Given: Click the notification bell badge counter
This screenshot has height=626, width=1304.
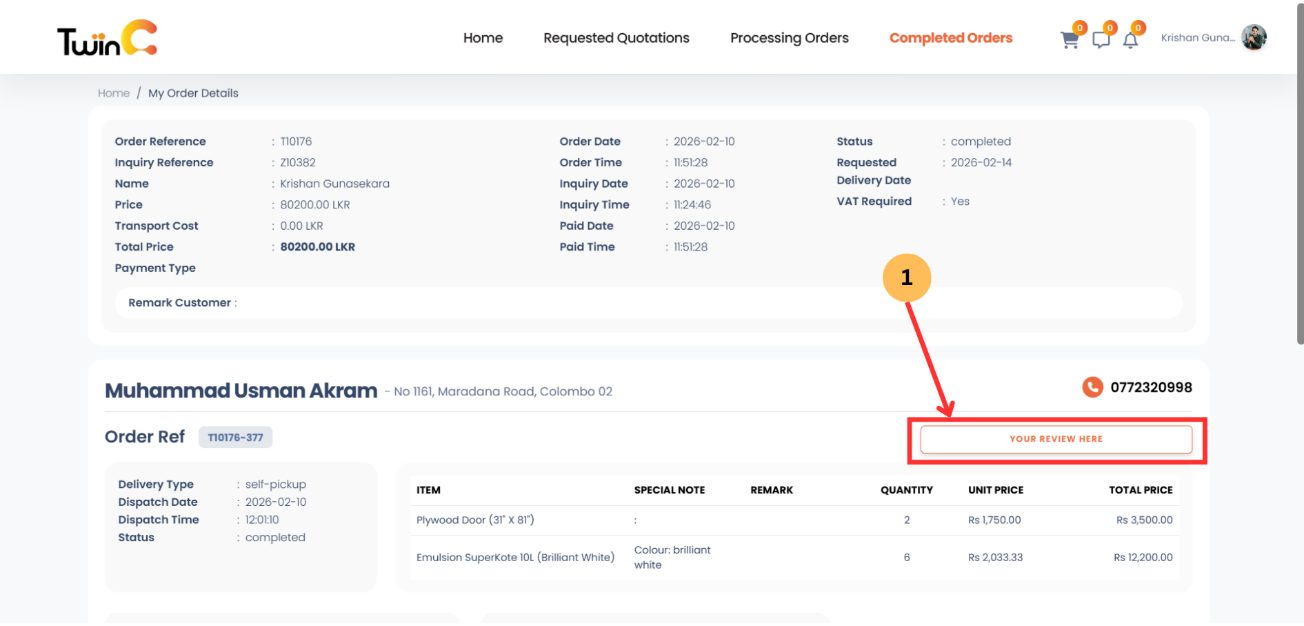Looking at the screenshot, I should tap(1138, 29).
